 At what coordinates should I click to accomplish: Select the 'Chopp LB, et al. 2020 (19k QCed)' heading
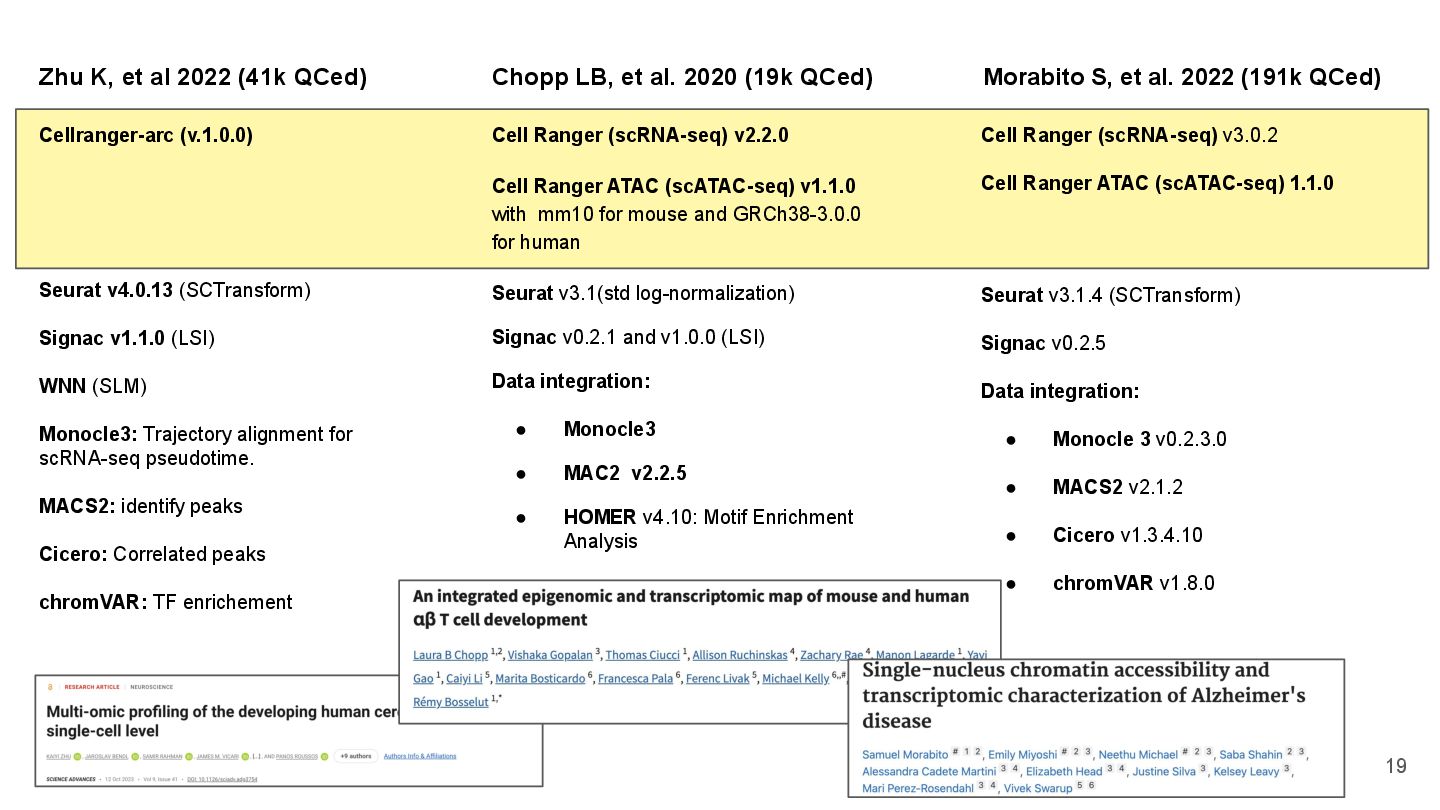pos(682,78)
